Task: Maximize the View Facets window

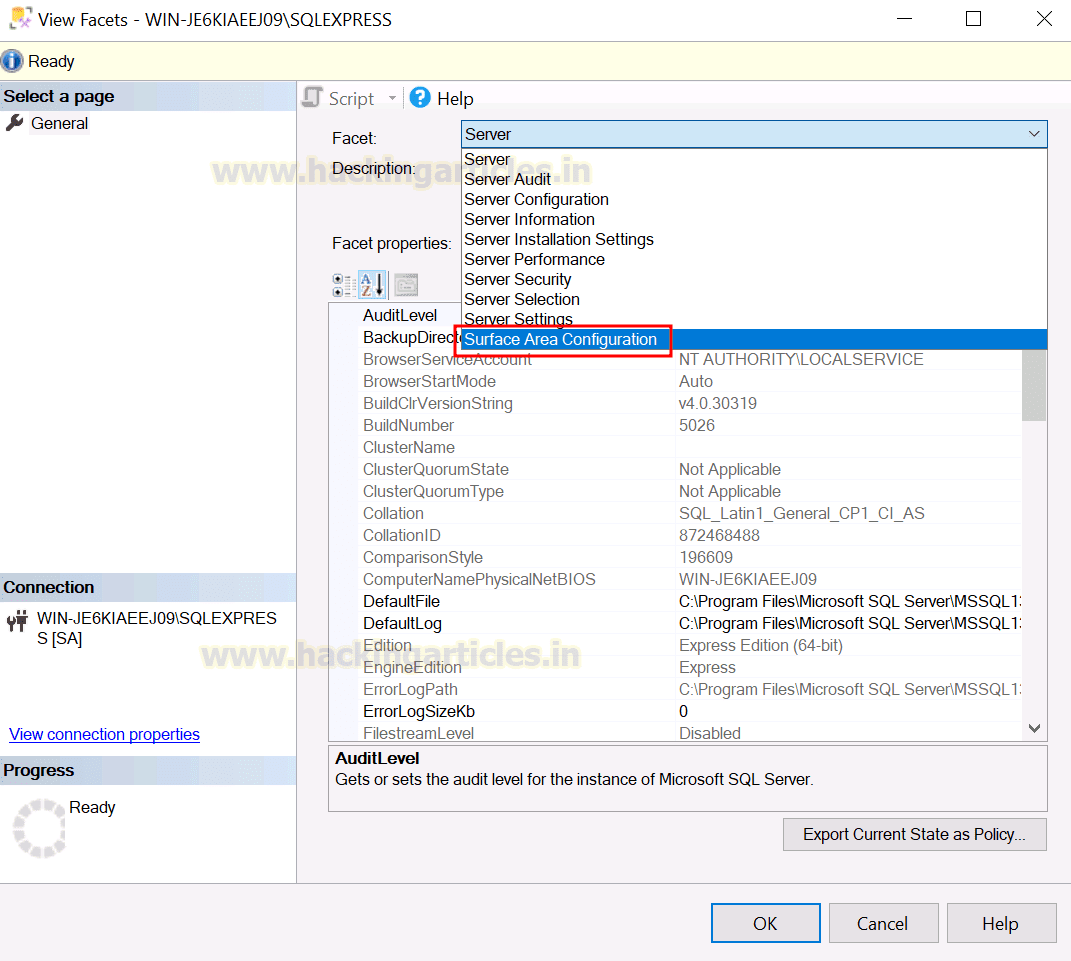Action: (973, 19)
